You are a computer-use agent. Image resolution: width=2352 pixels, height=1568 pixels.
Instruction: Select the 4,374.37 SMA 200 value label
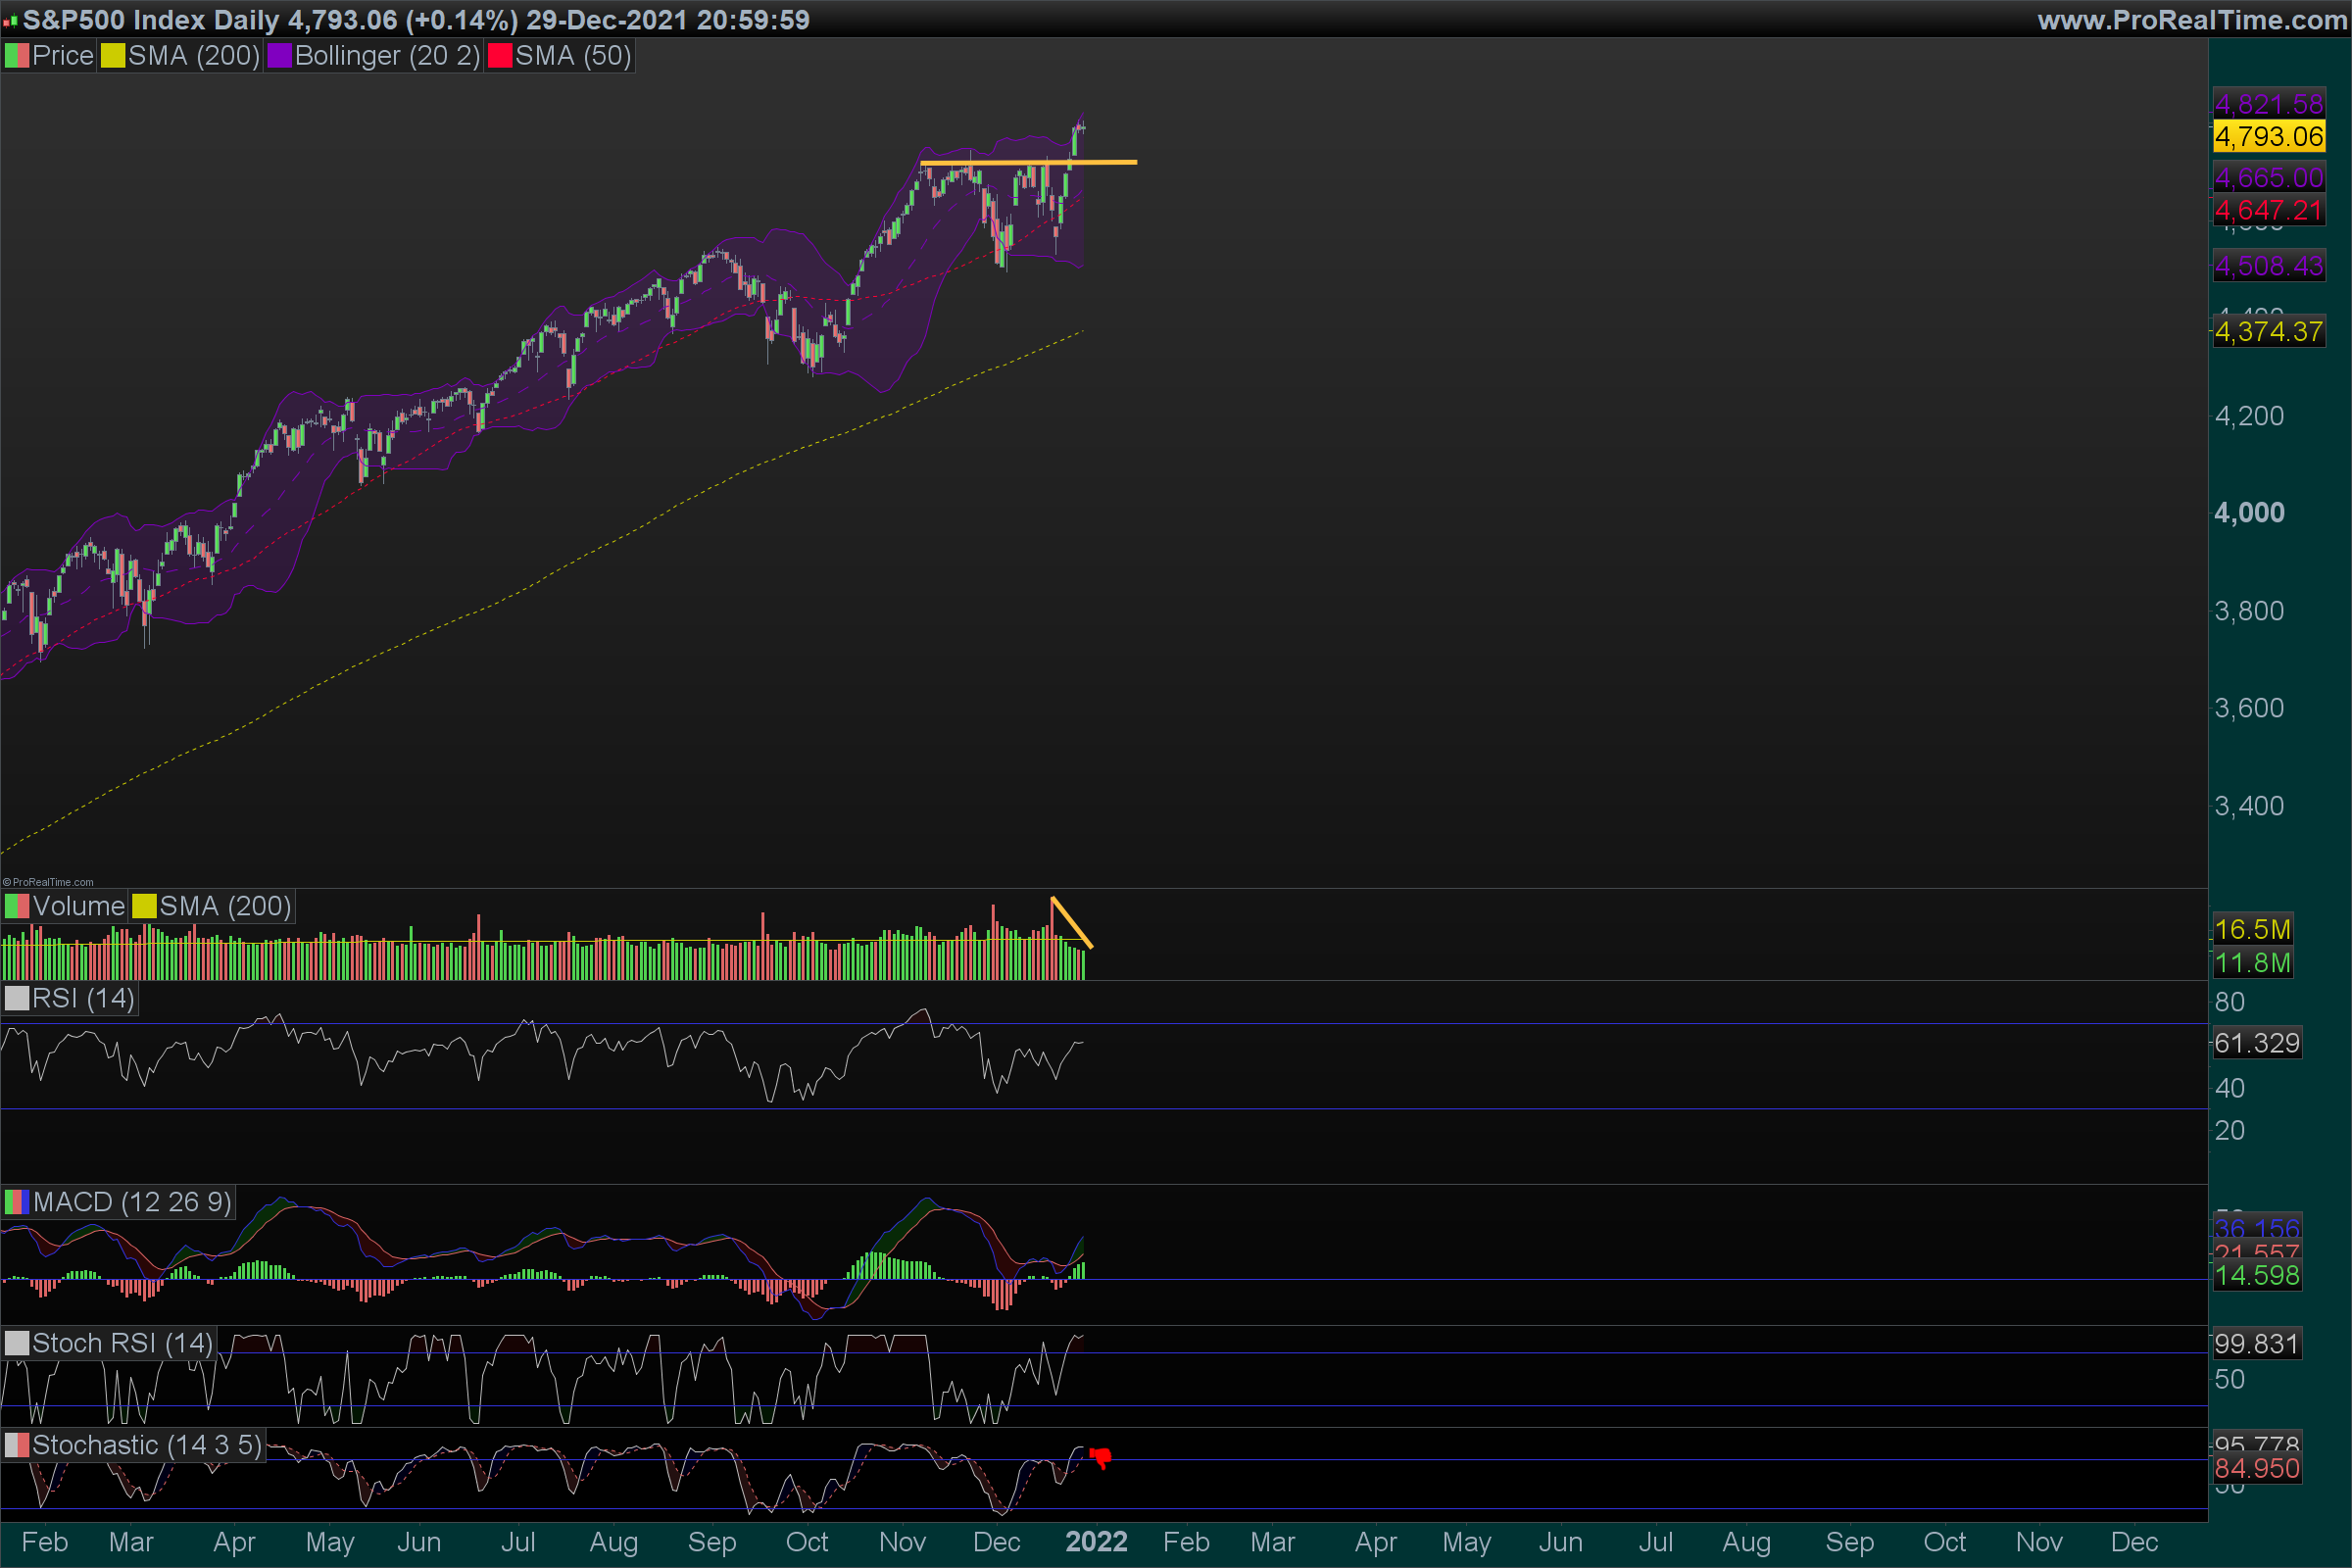click(x=2268, y=332)
